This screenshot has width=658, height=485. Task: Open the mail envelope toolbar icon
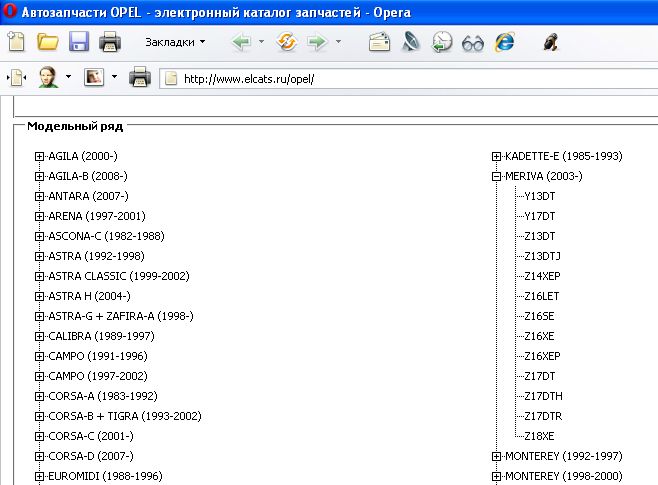coord(379,42)
